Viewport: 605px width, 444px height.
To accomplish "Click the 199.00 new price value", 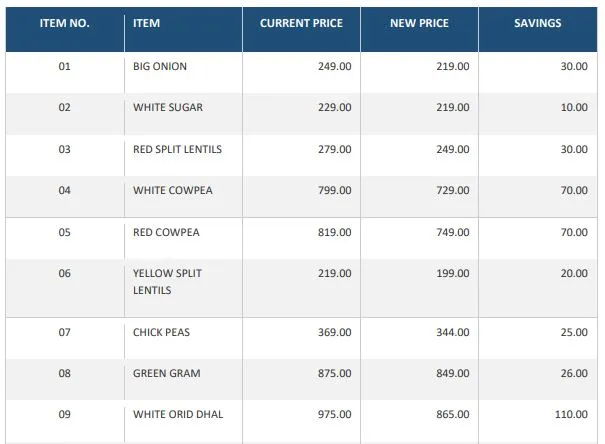I will click(453, 273).
